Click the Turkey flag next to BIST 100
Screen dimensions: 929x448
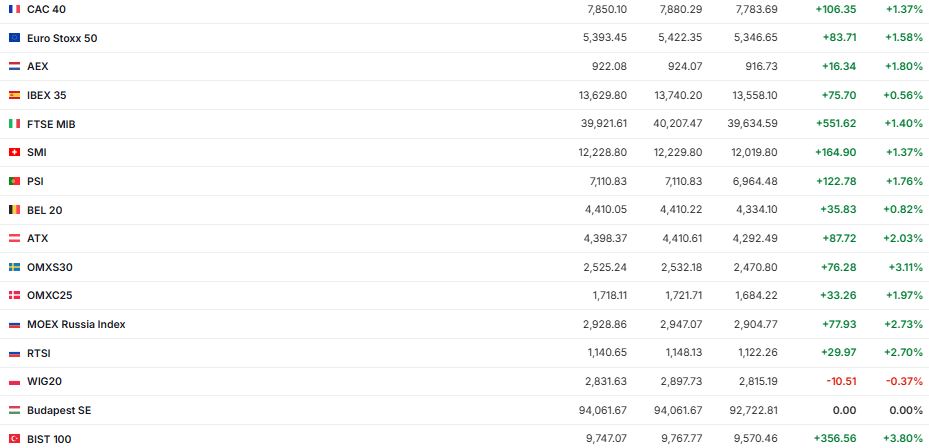click(14, 439)
